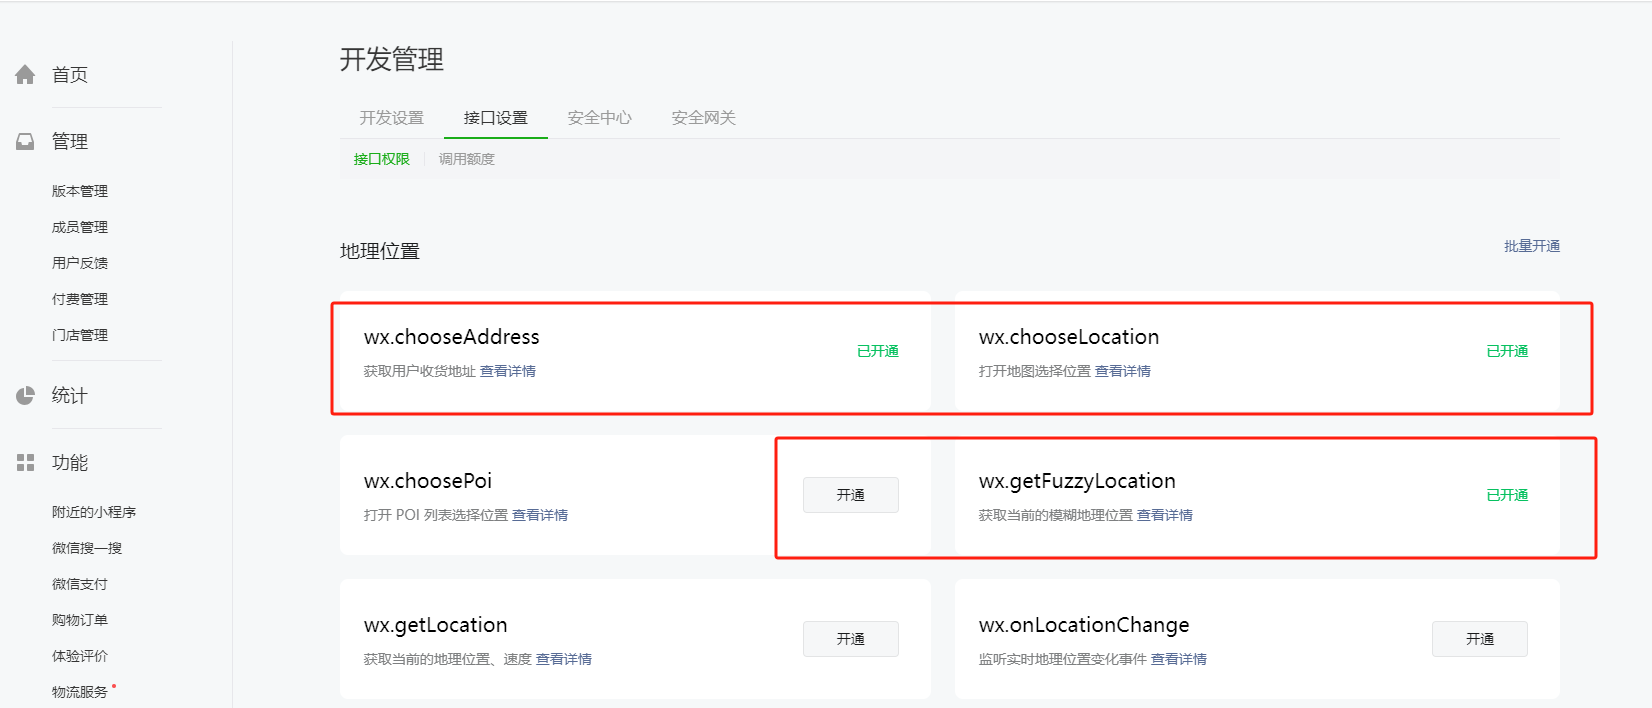
Task: Go to 门店管理
Action: tap(80, 335)
